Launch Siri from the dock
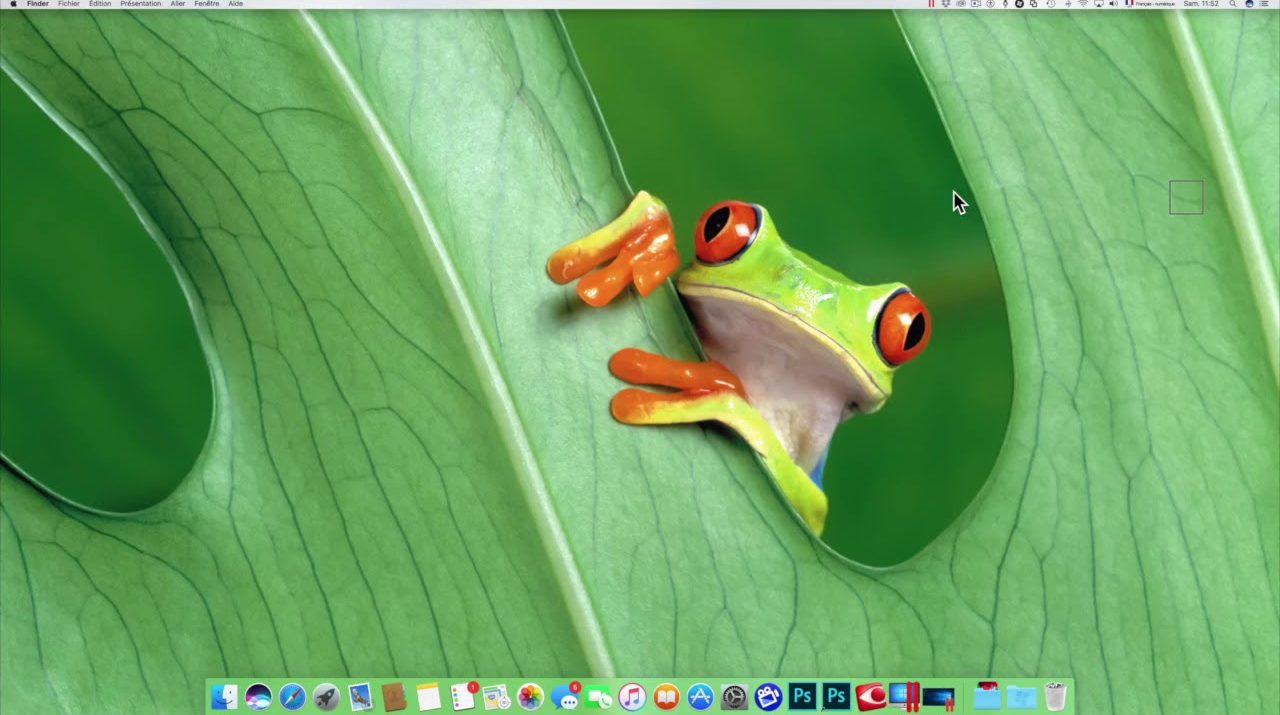Screen dimensions: 1280x715 tap(258, 697)
